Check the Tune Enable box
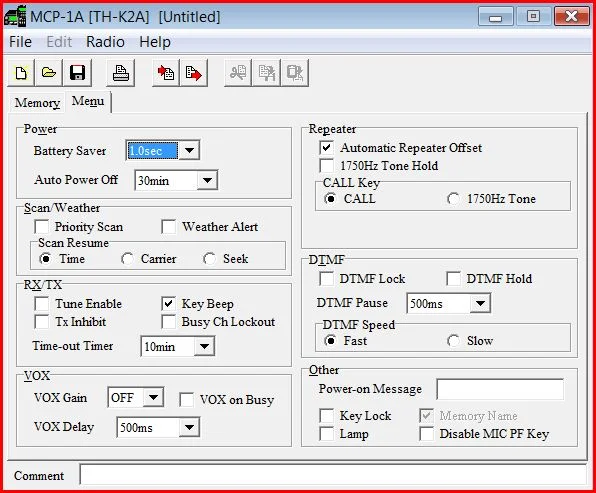 pos(42,304)
